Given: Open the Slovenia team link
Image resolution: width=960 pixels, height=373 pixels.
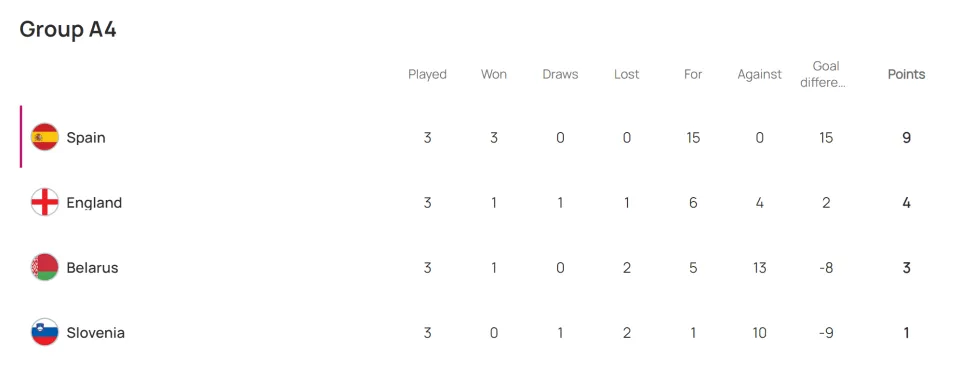Looking at the screenshot, I should [x=96, y=333].
